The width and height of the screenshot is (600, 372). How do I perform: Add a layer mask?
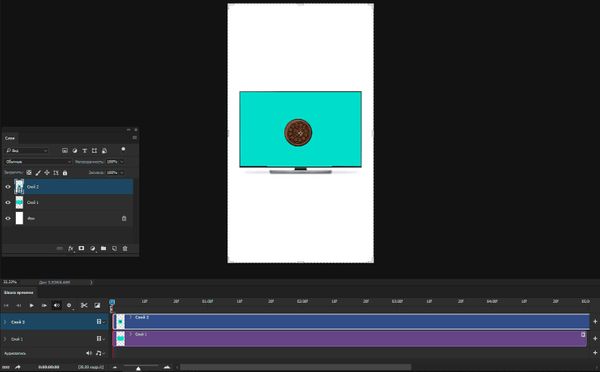pyautogui.click(x=82, y=248)
